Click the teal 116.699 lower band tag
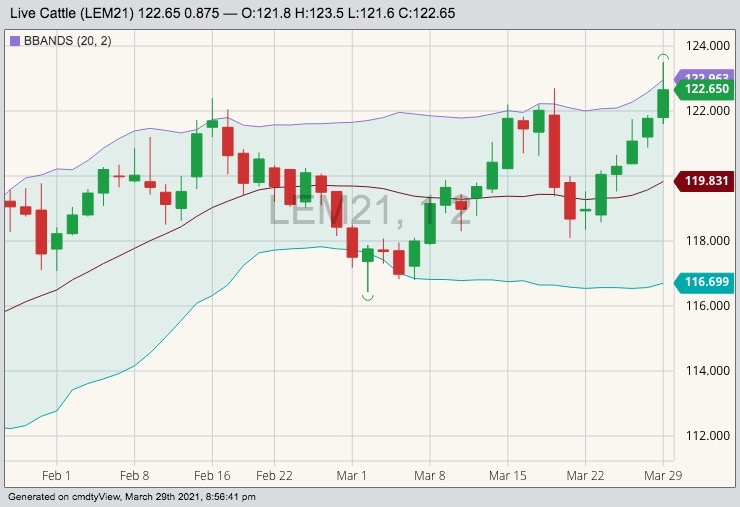 click(x=704, y=282)
